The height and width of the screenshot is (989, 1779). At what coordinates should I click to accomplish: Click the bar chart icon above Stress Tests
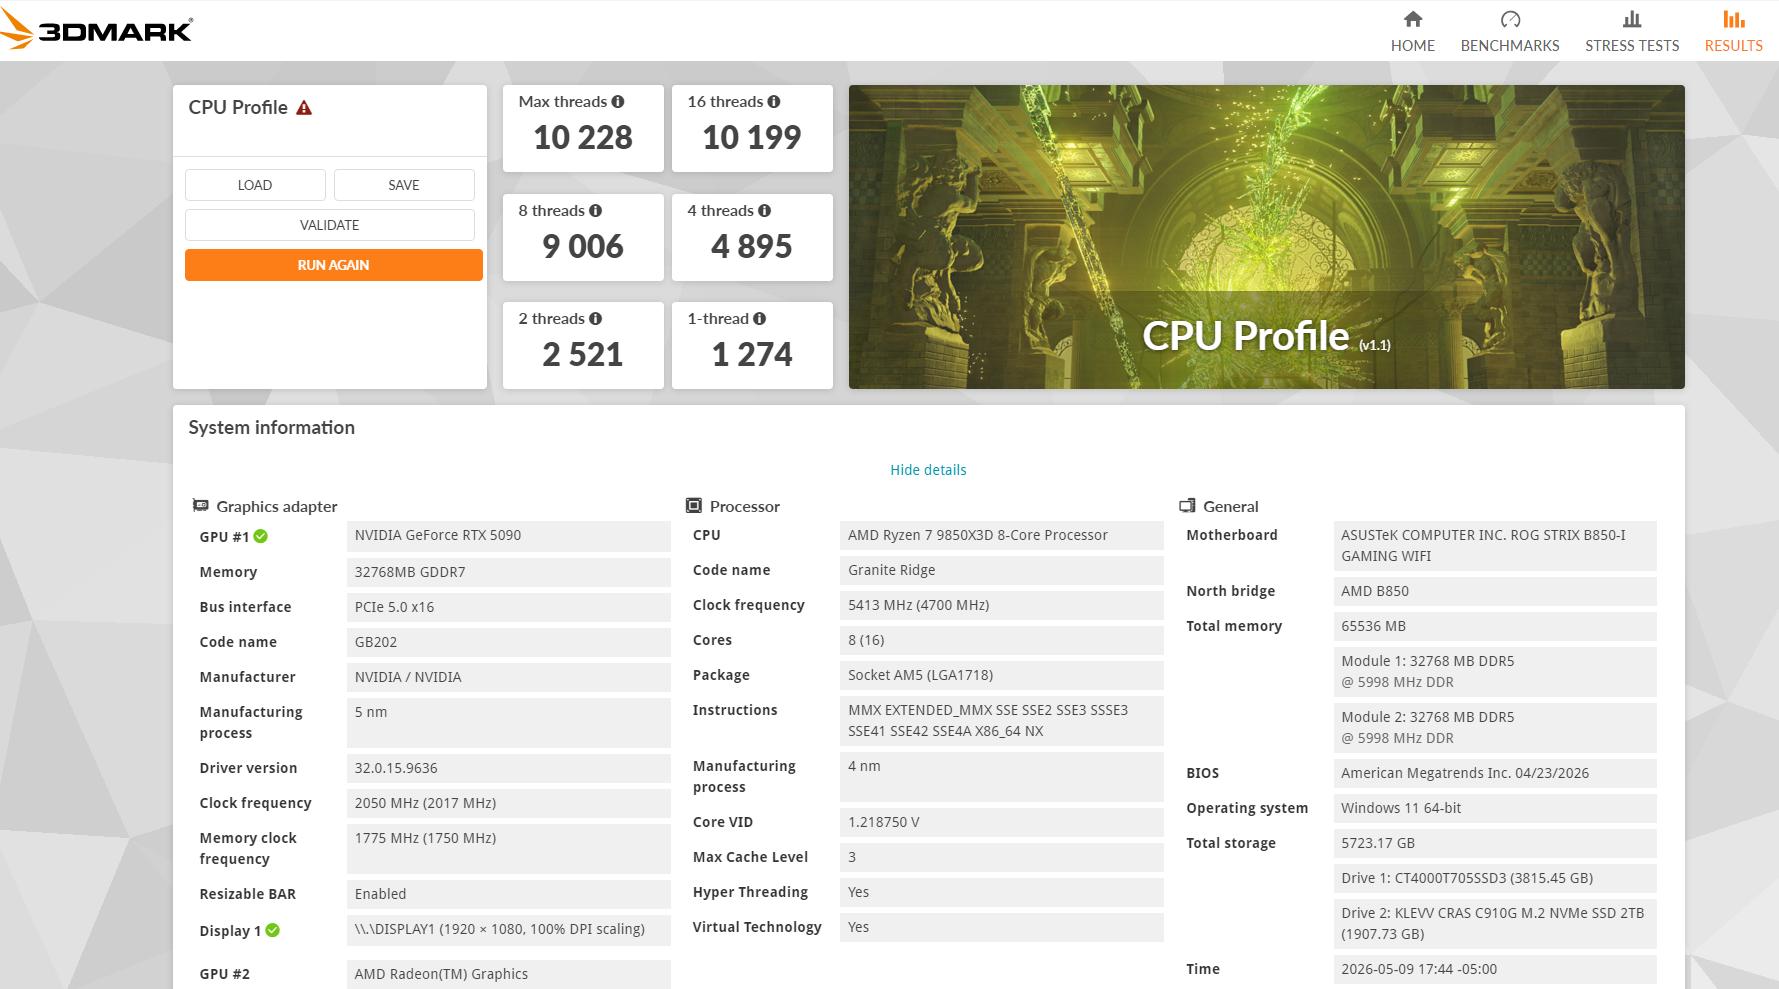[x=1632, y=19]
